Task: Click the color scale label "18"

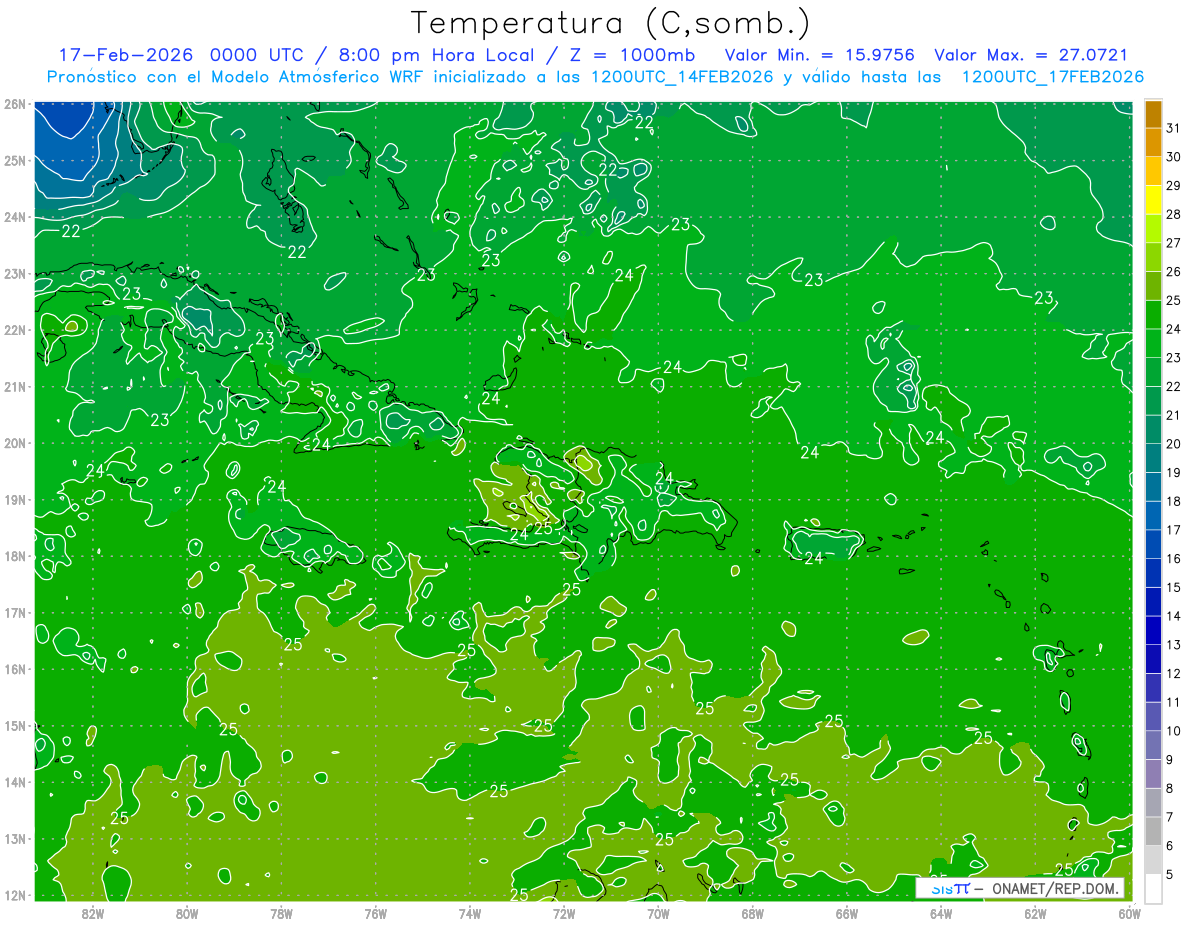Action: 1174,501
